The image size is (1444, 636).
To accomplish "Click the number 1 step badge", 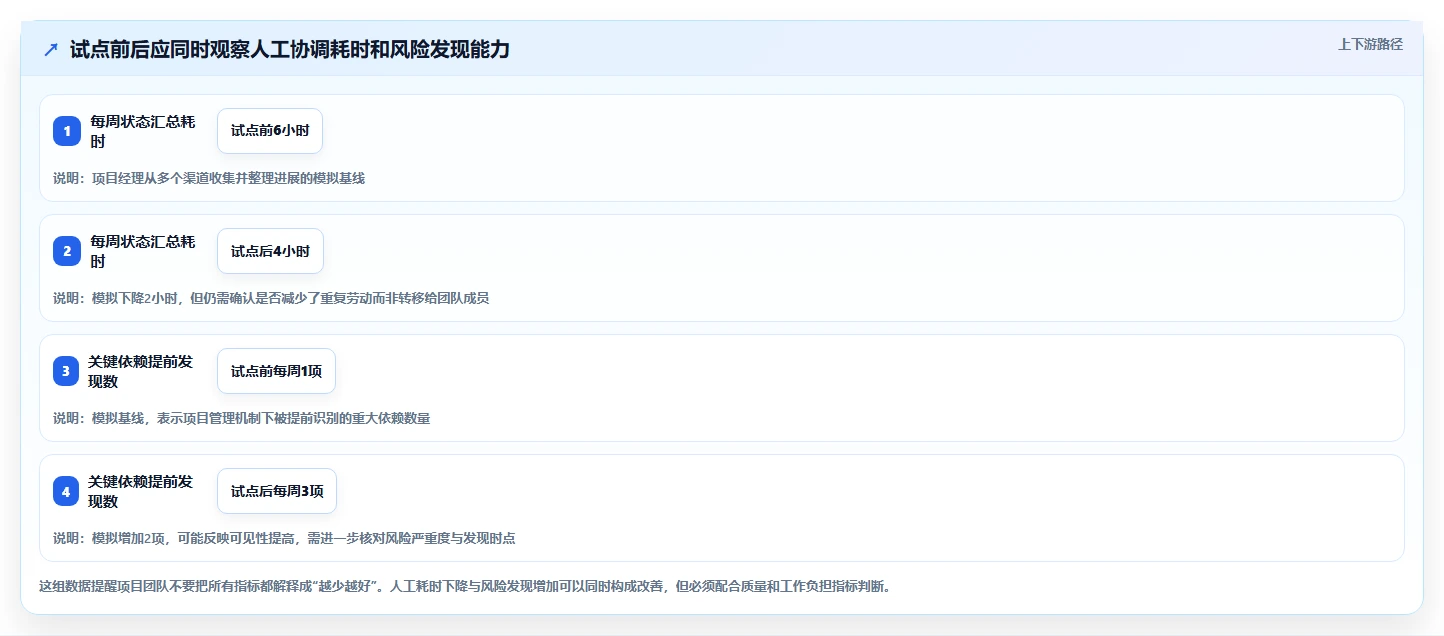I will 67,131.
